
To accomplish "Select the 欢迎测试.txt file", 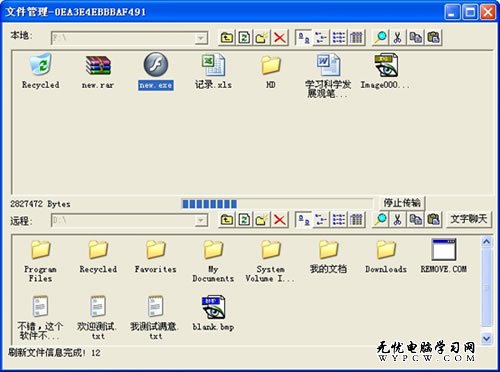I will [x=98, y=318].
